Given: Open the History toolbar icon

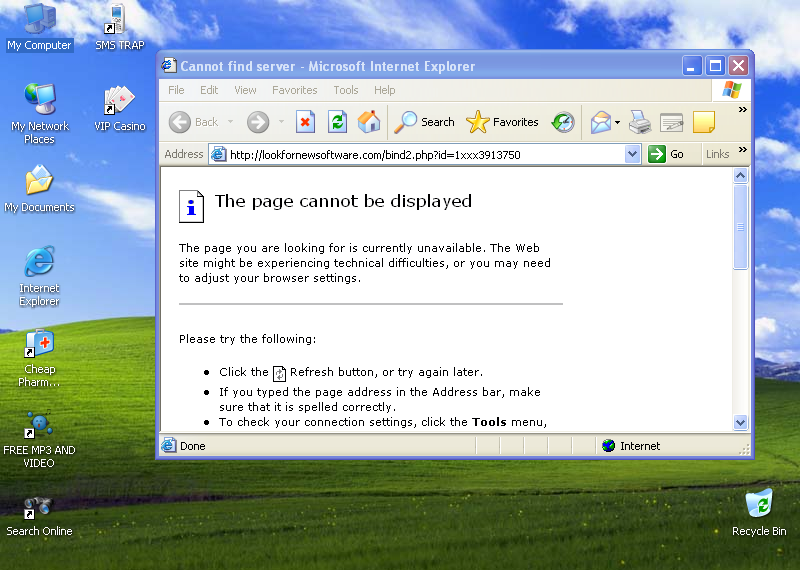Looking at the screenshot, I should pyautogui.click(x=563, y=122).
